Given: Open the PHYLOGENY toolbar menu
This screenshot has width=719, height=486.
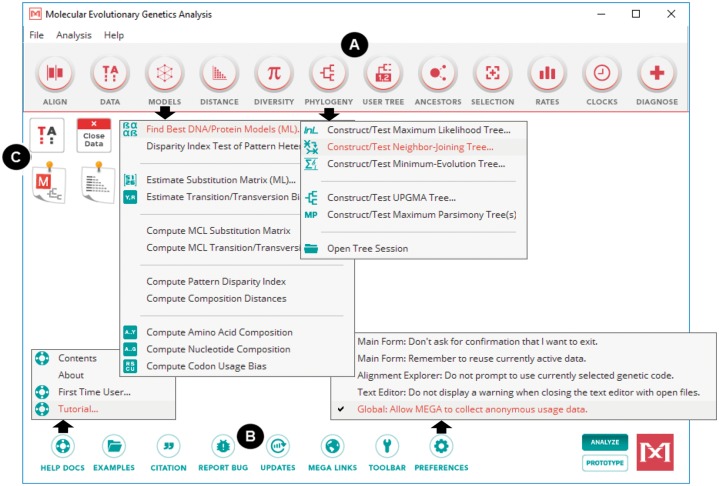Looking at the screenshot, I should click(x=328, y=73).
